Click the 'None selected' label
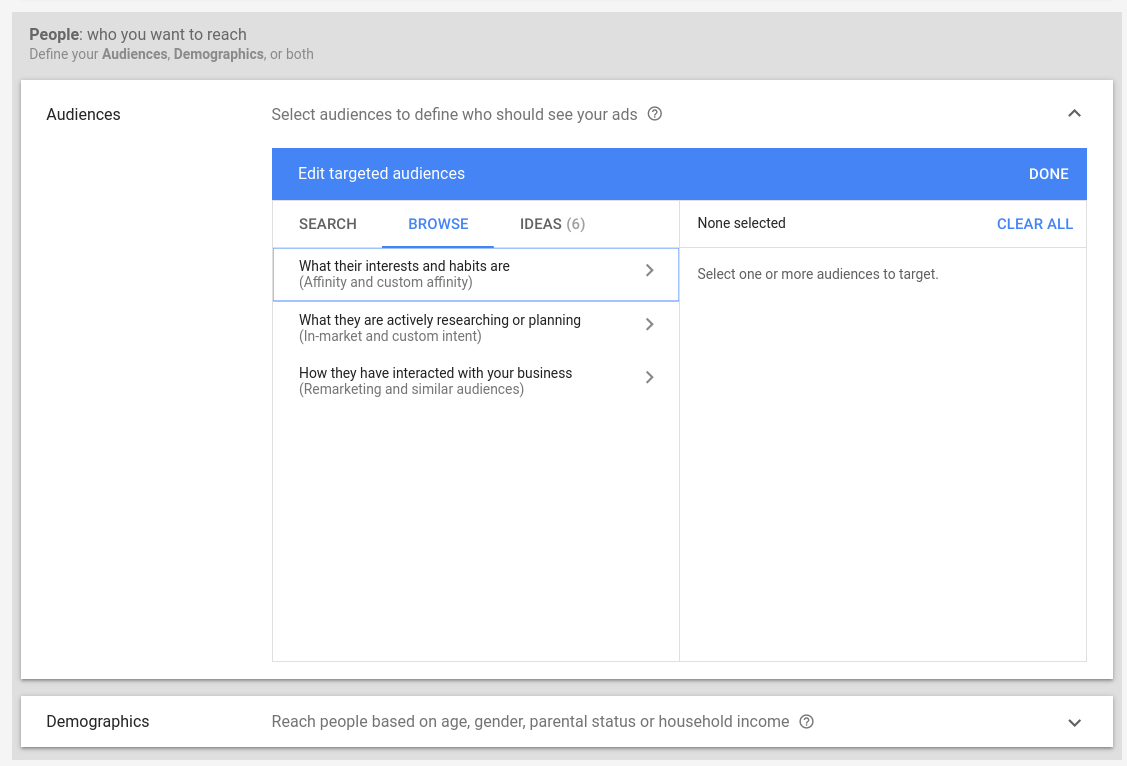Screen dimensions: 1127x766 [741, 224]
